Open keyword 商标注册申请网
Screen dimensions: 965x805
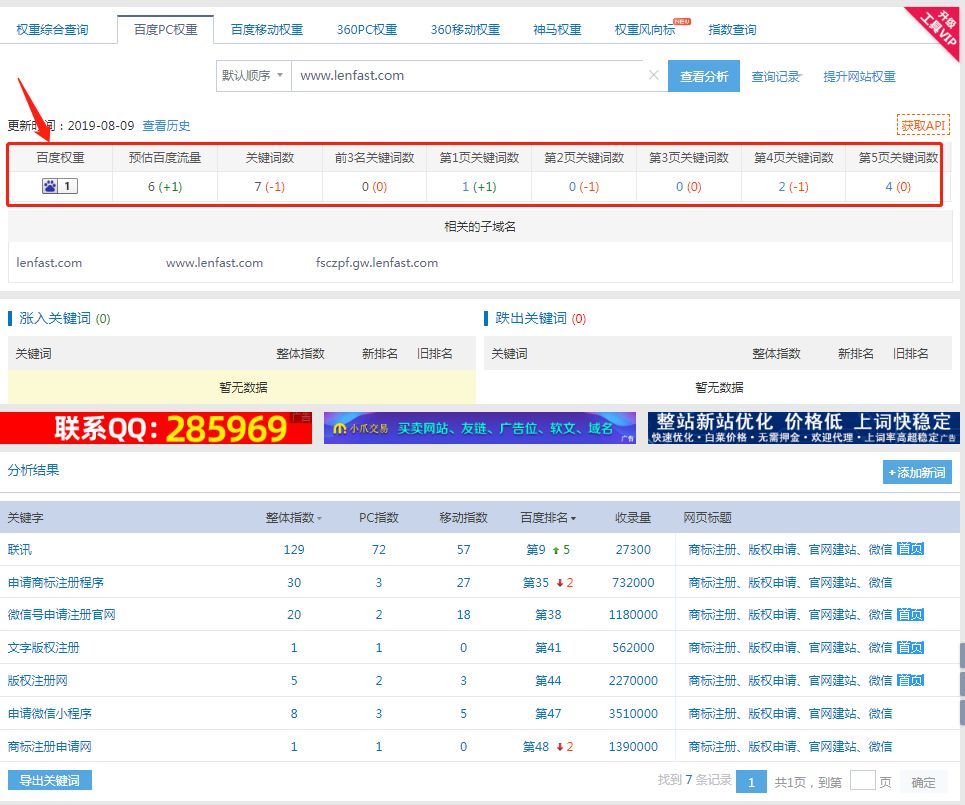tap(50, 747)
